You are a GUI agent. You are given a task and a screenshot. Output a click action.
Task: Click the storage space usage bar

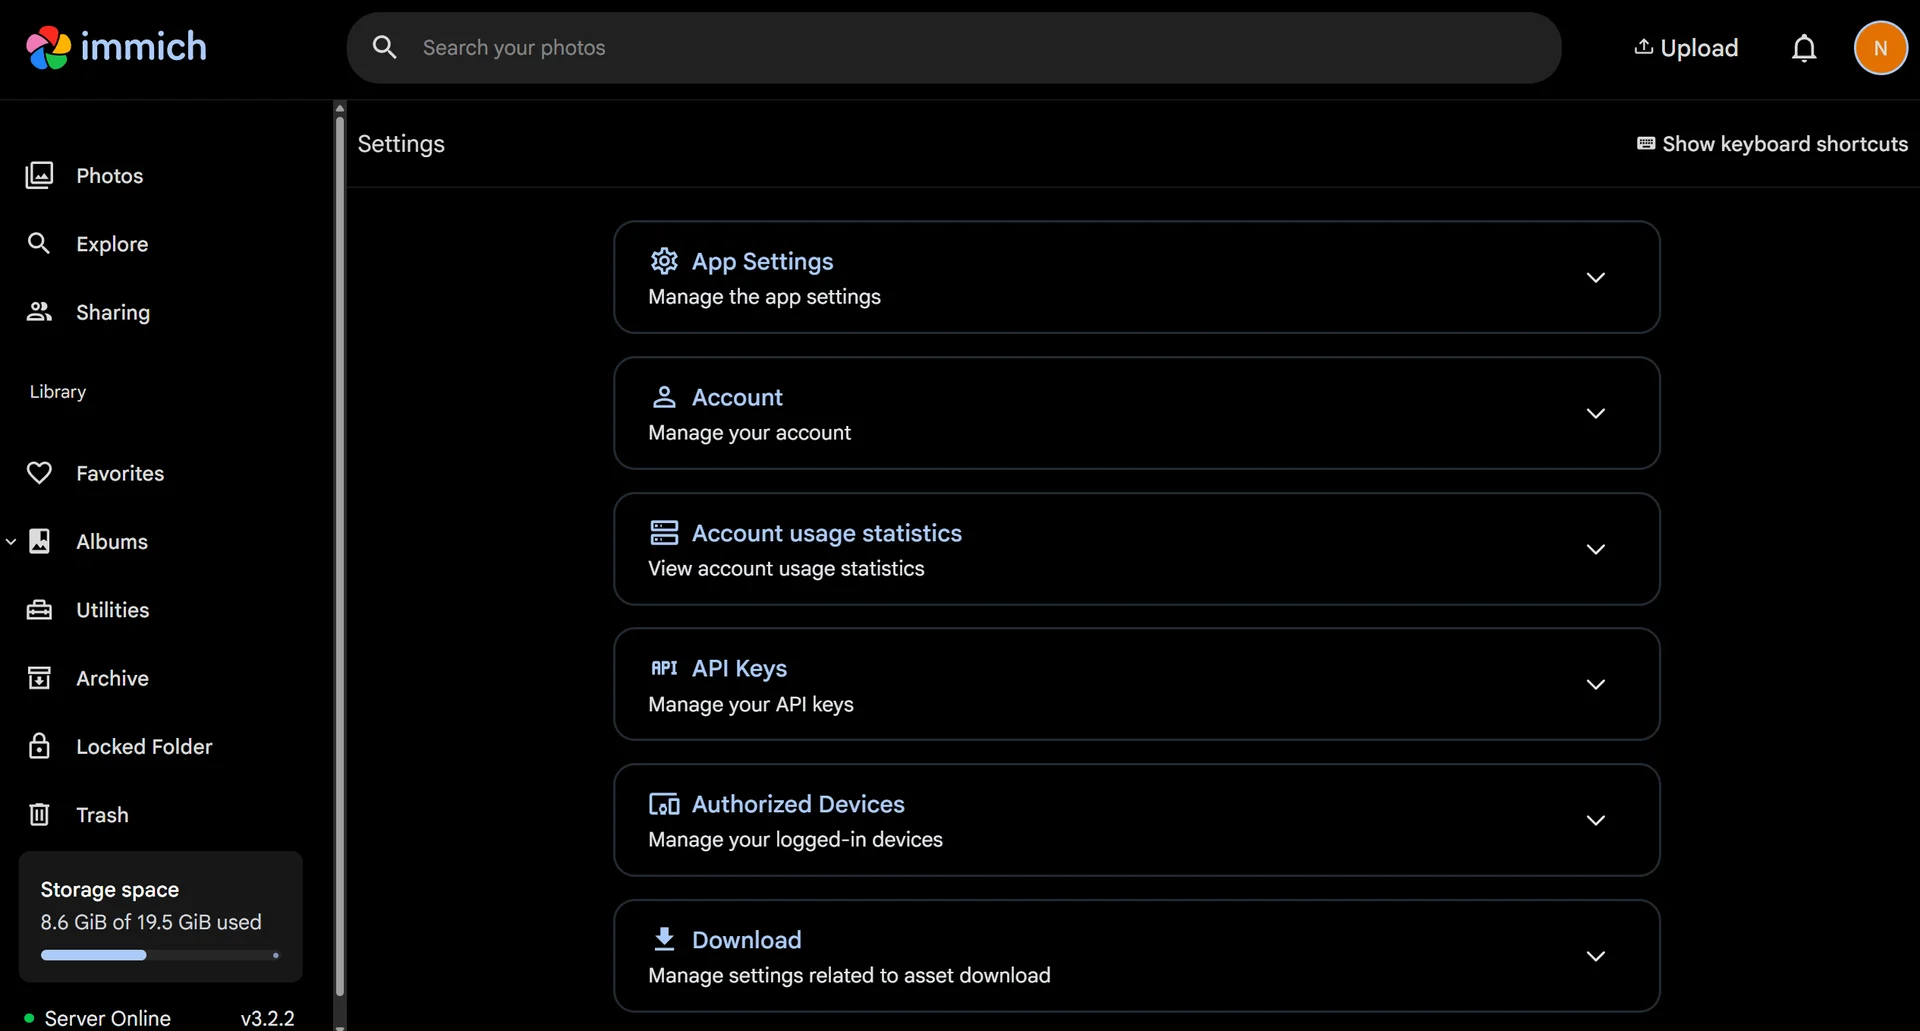160,955
